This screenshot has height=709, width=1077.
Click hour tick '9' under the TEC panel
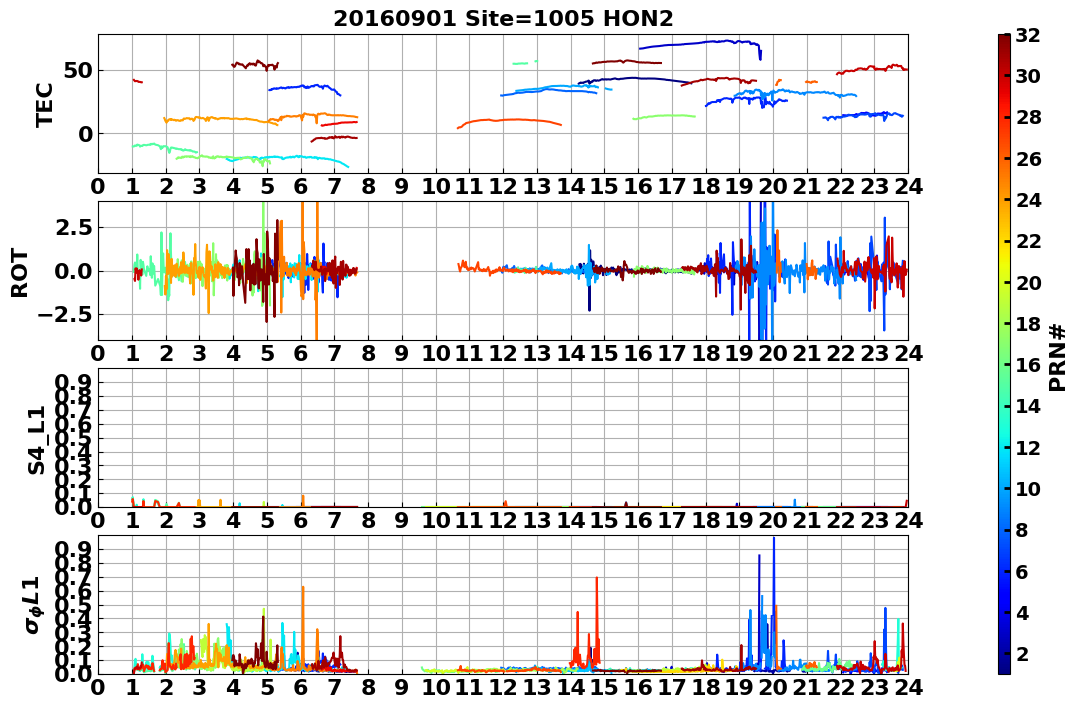click(402, 186)
